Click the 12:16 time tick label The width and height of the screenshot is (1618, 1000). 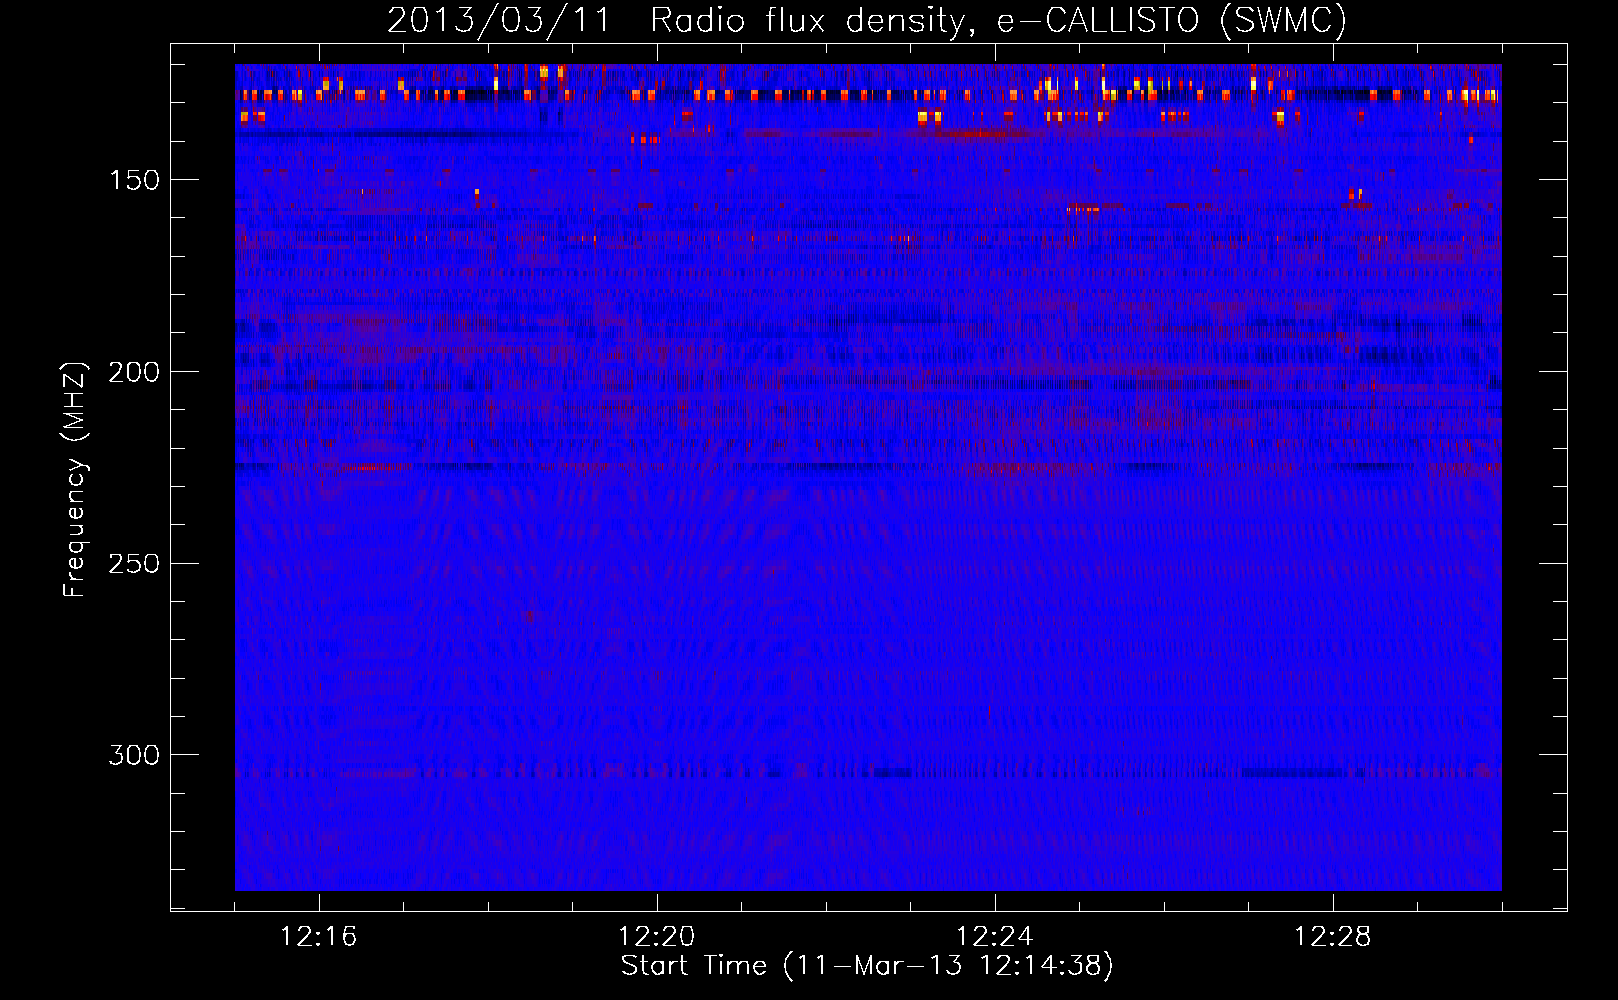(x=319, y=937)
